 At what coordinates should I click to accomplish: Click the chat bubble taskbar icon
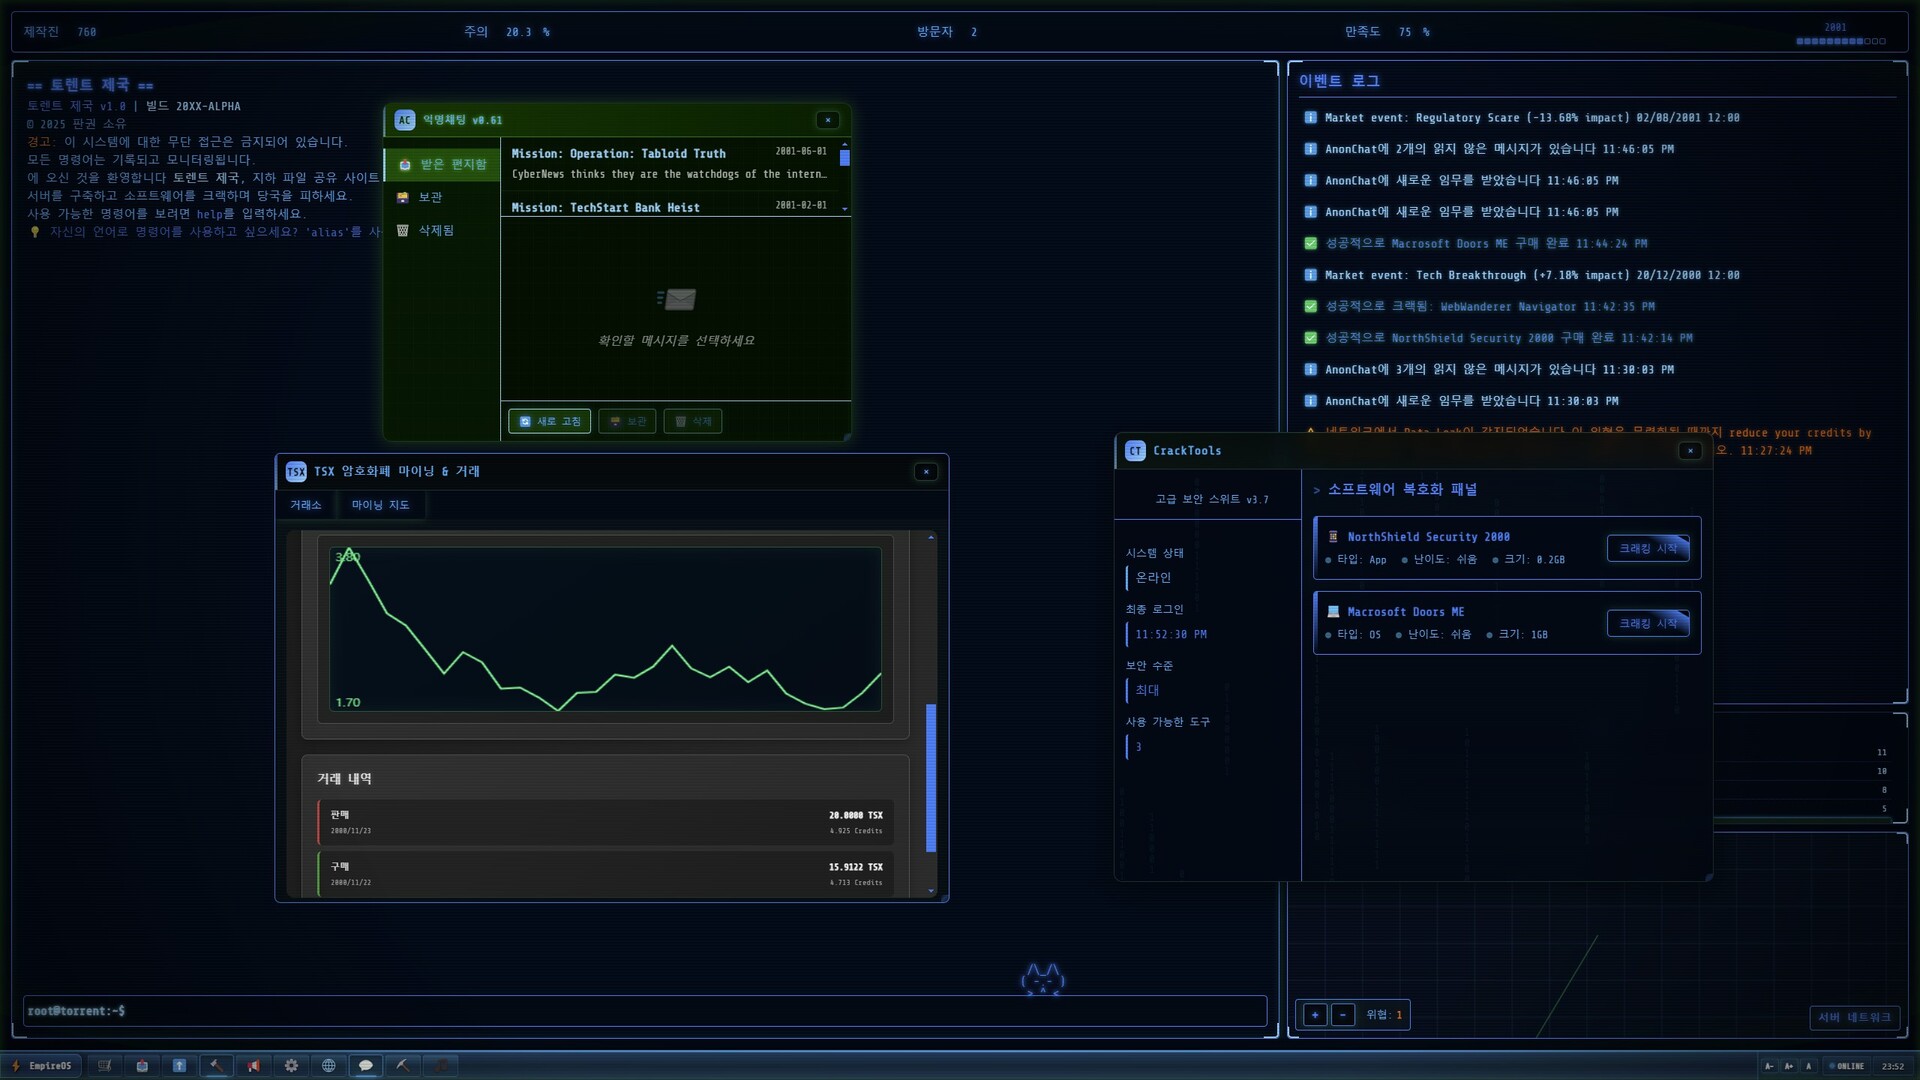(x=366, y=1066)
